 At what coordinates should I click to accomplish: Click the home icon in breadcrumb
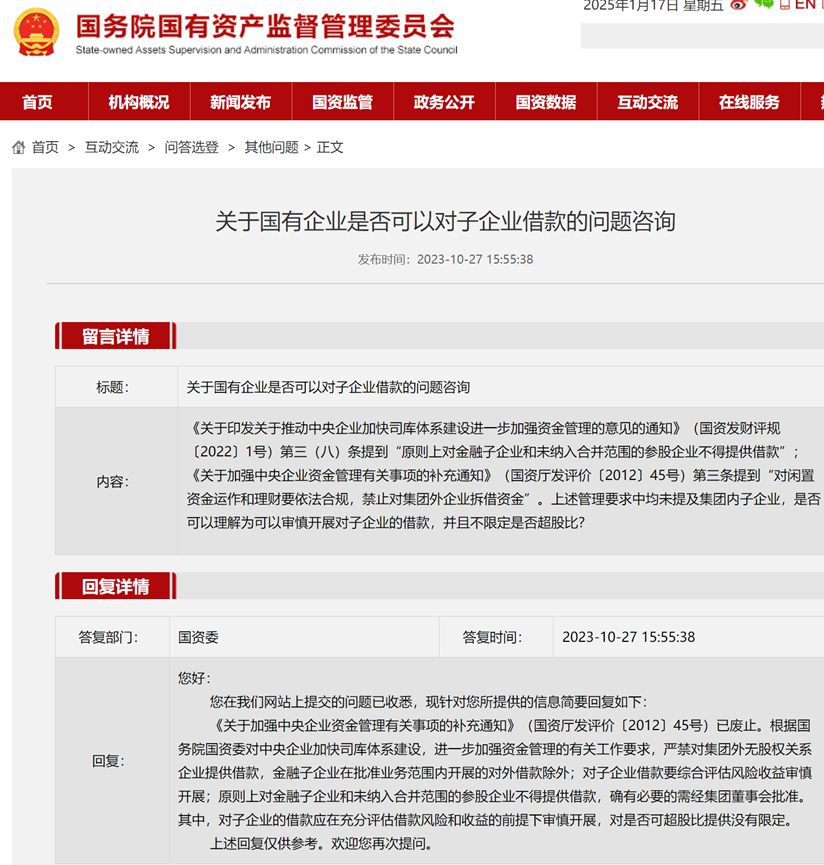click(18, 148)
